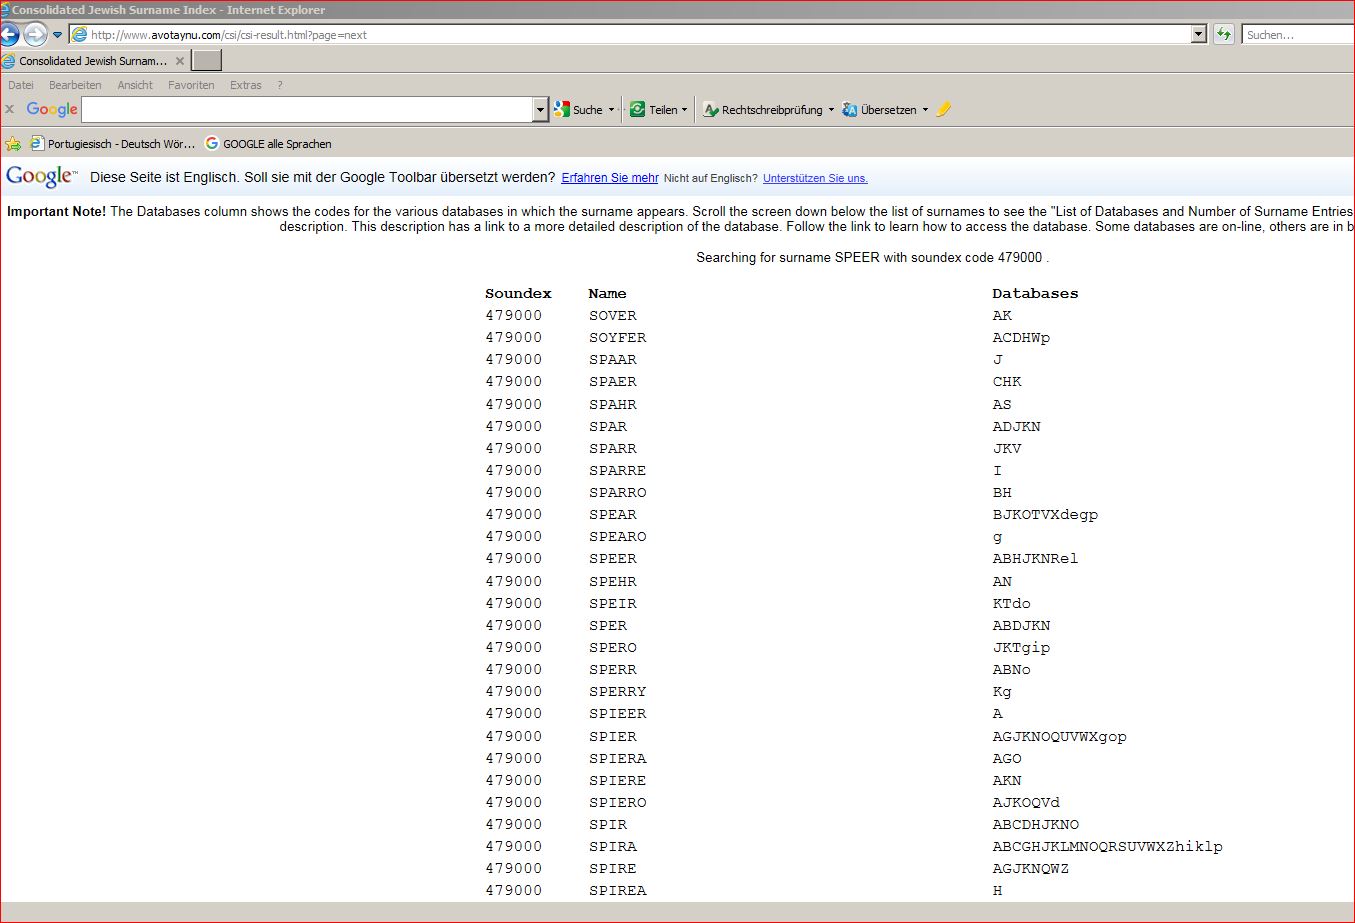
Task: Expand the Suche dropdown arrow
Action: tap(611, 110)
